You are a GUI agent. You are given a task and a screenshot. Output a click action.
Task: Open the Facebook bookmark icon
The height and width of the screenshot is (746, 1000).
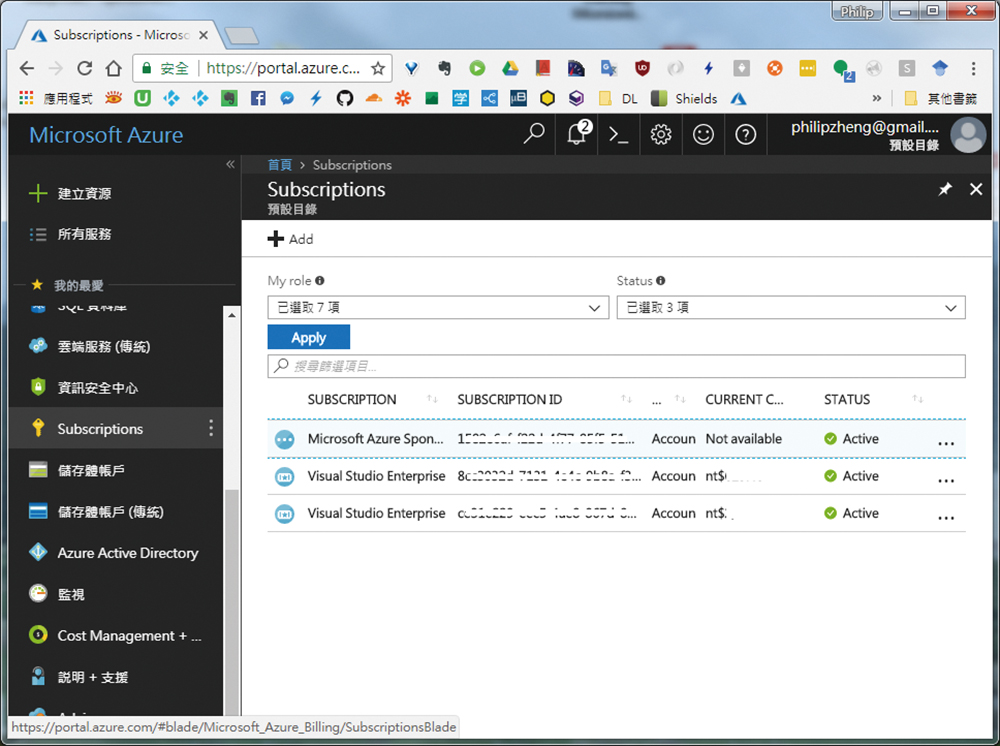tap(258, 98)
